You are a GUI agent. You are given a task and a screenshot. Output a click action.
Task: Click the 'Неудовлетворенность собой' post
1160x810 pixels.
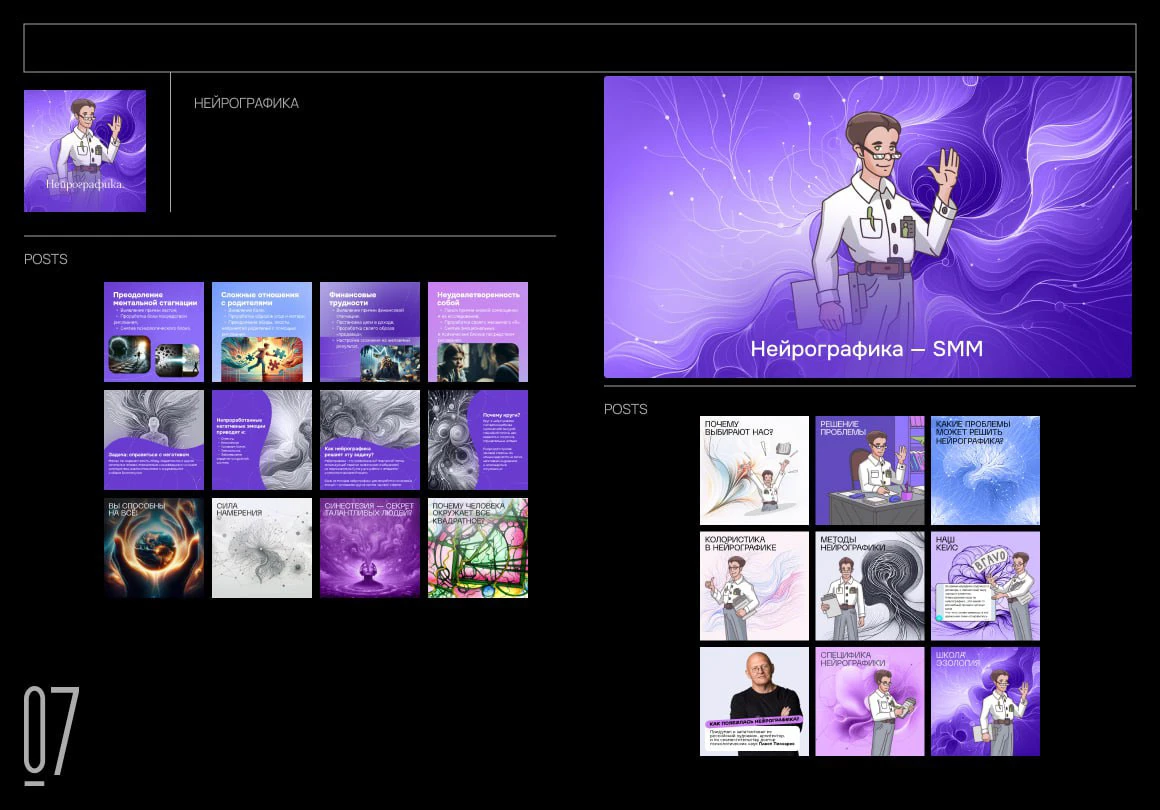(x=478, y=332)
